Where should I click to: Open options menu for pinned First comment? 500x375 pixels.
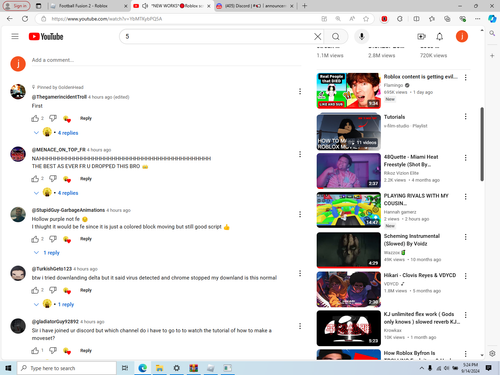pos(300,91)
